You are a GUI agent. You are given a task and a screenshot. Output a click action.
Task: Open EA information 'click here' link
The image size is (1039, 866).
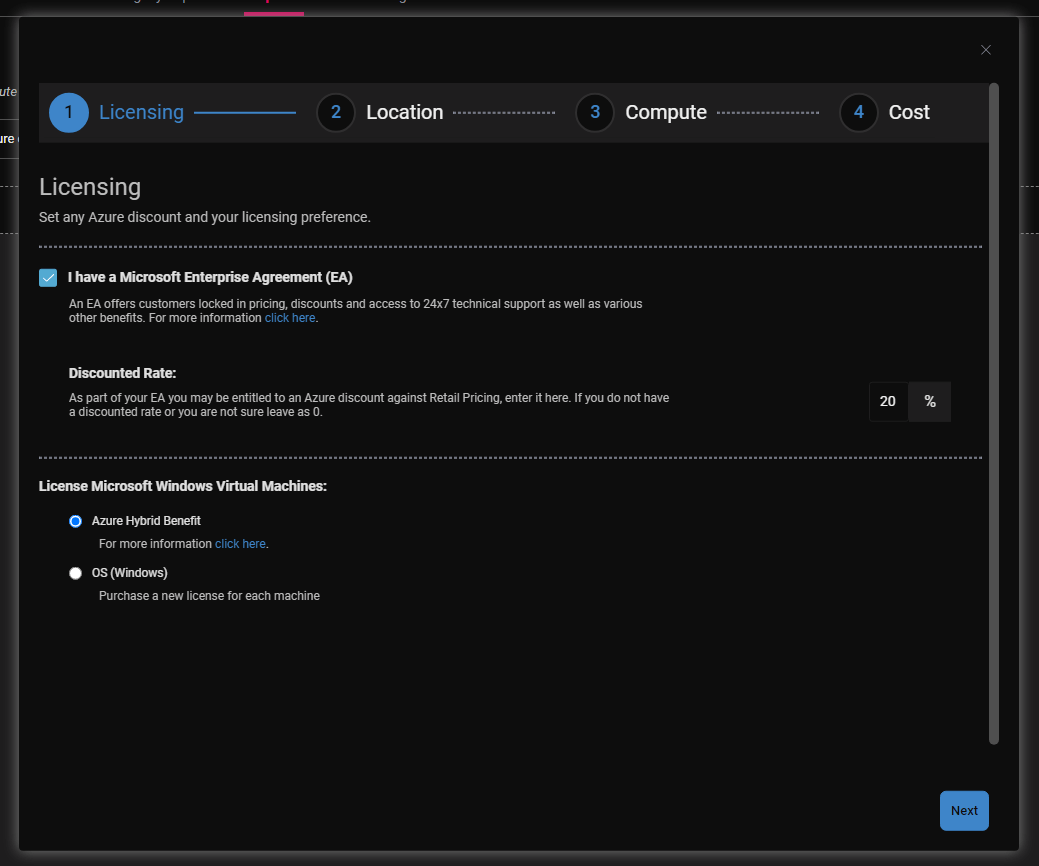(290, 318)
